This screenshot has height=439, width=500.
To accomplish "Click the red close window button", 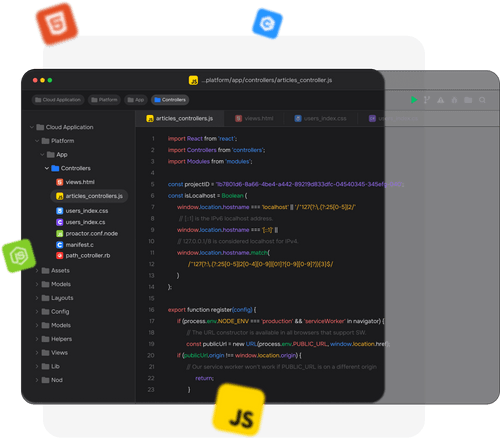I will 35,80.
